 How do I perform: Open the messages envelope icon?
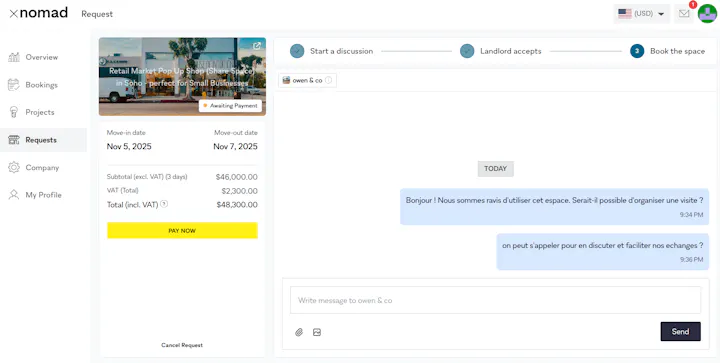pyautogui.click(x=684, y=14)
